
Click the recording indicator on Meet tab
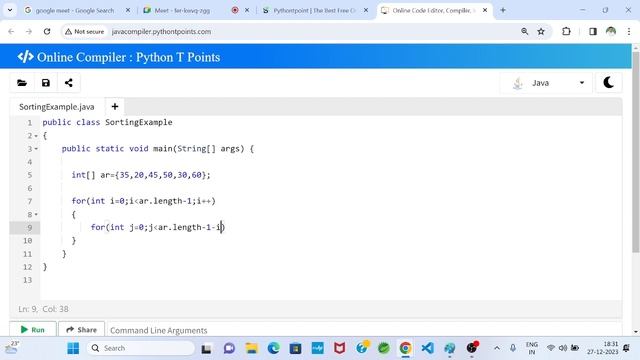tap(235, 10)
